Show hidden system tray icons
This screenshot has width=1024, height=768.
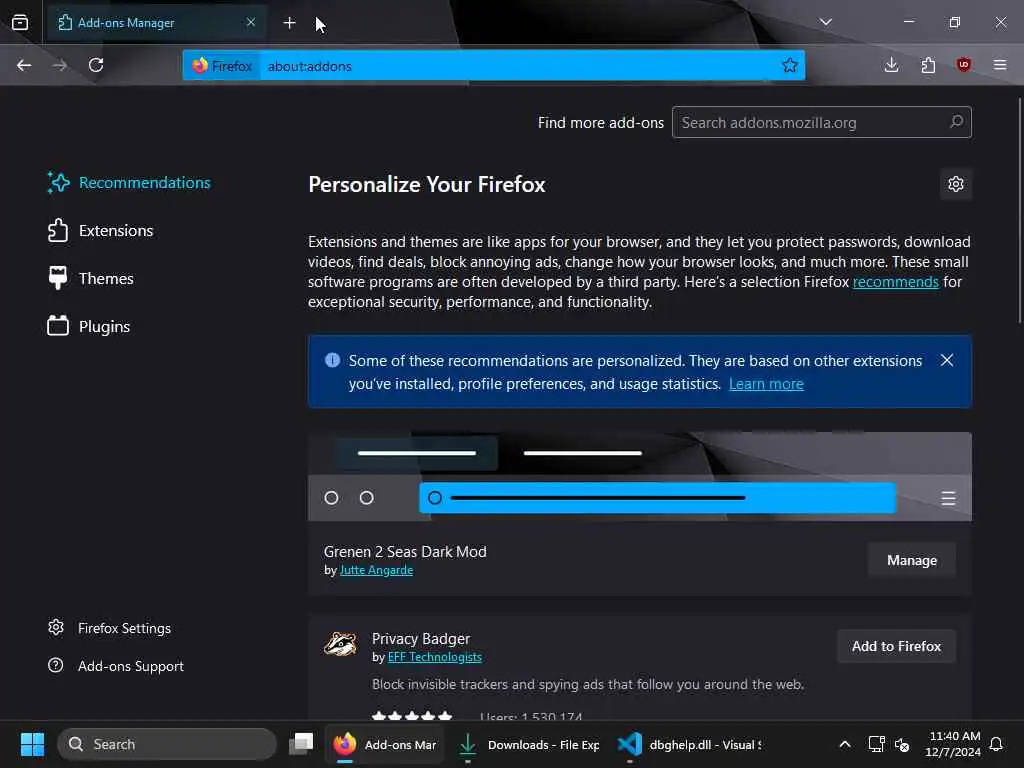point(844,744)
